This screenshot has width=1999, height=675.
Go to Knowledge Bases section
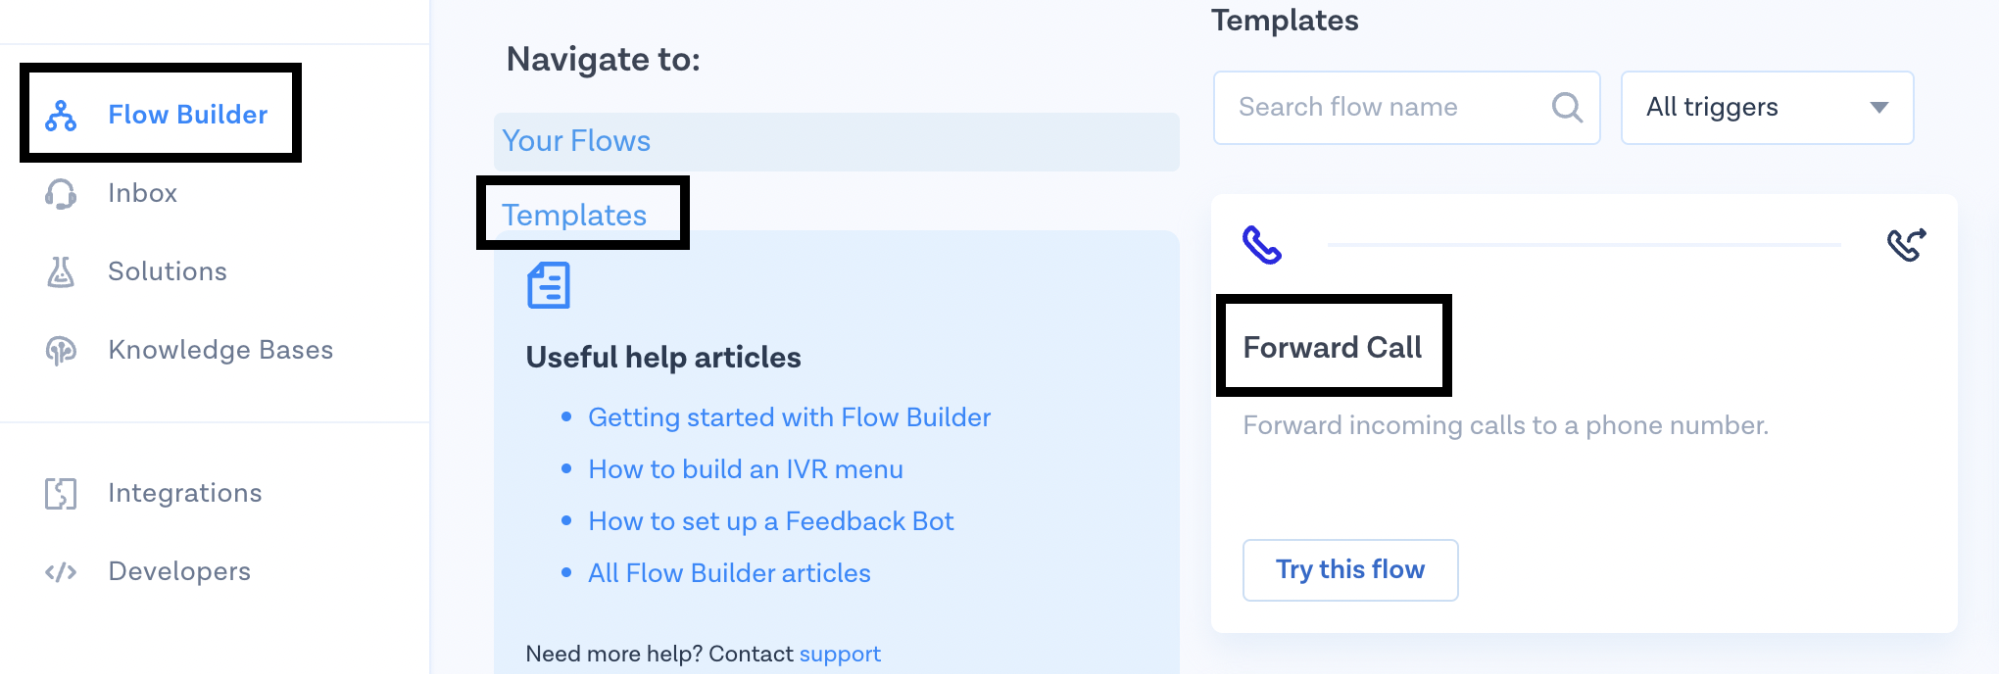point(220,350)
